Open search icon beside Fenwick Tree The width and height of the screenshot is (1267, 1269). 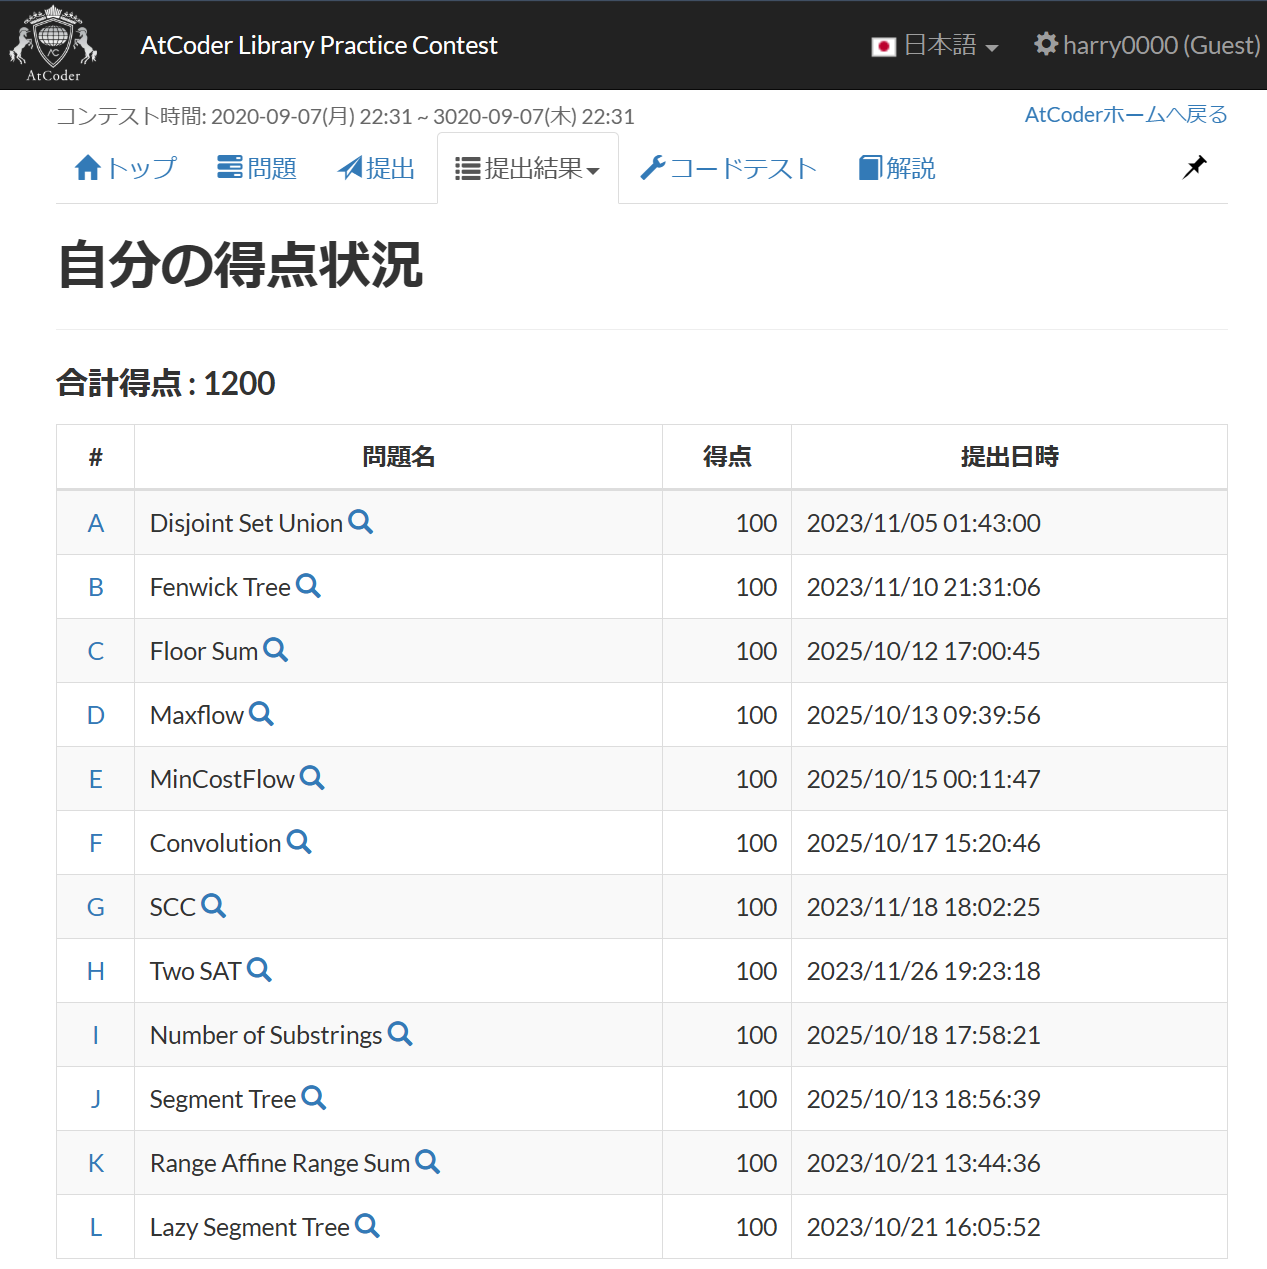pyautogui.click(x=308, y=586)
